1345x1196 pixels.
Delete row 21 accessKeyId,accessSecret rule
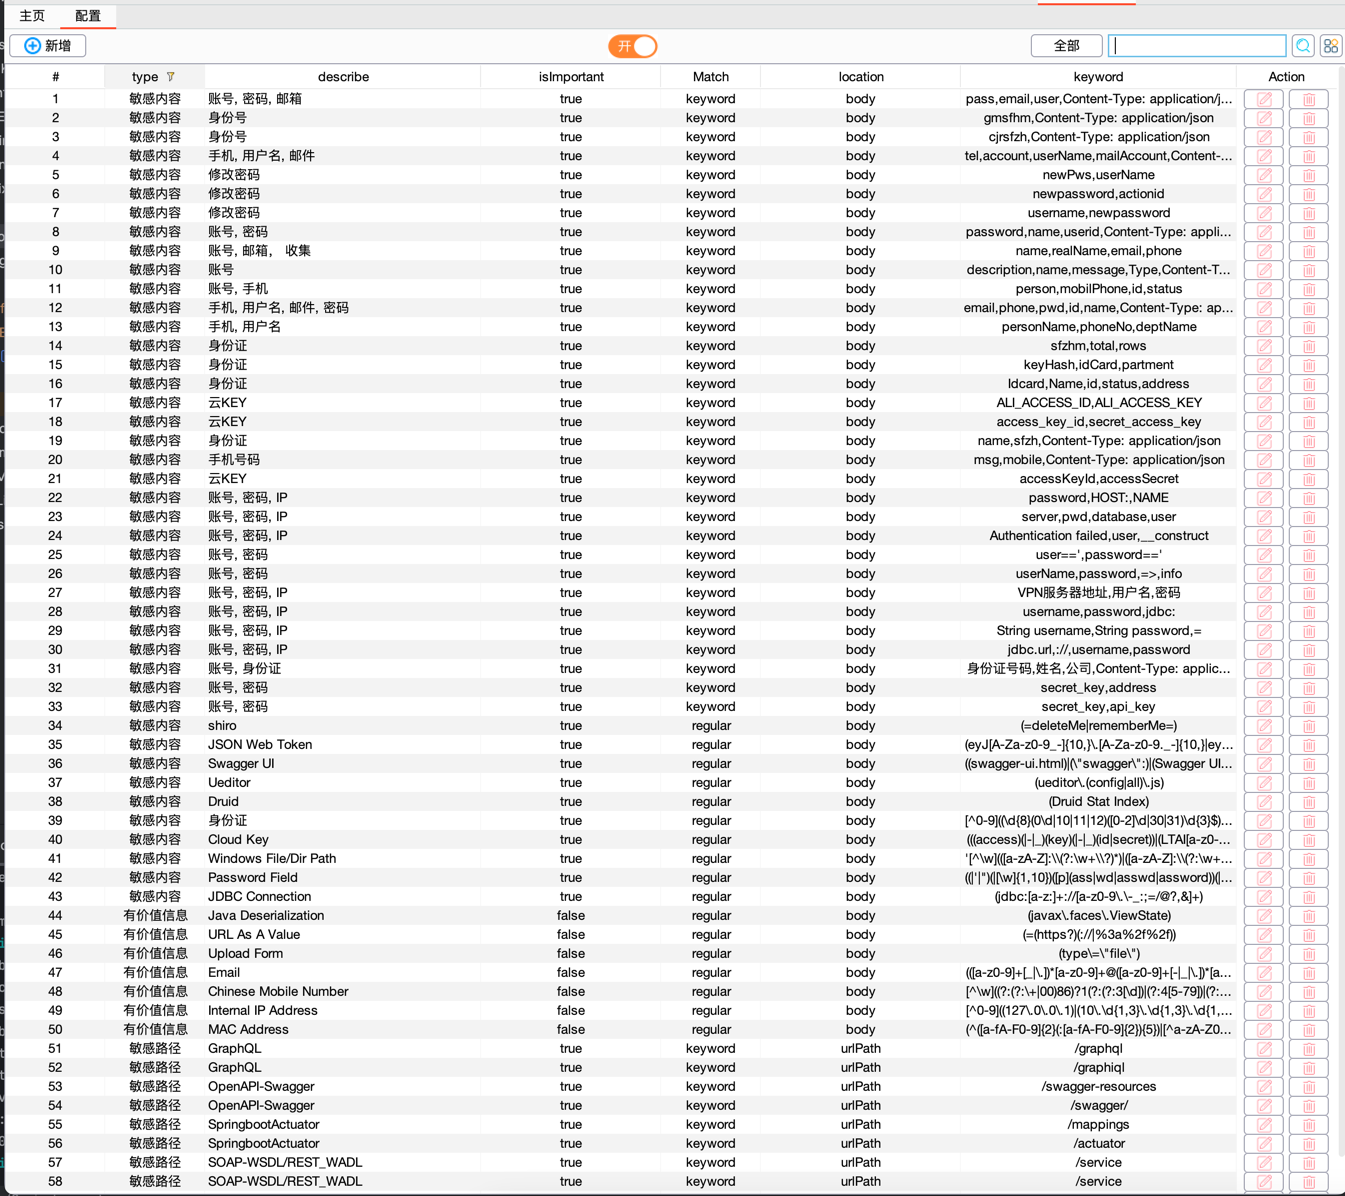[x=1309, y=479]
